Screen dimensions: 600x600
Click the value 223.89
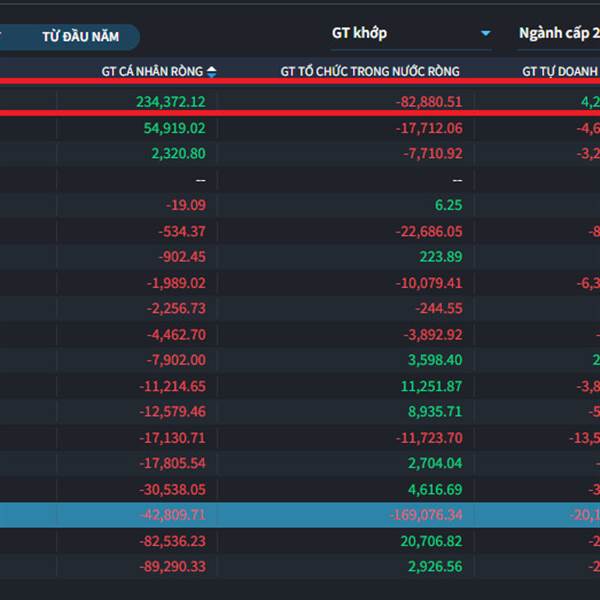[441, 257]
